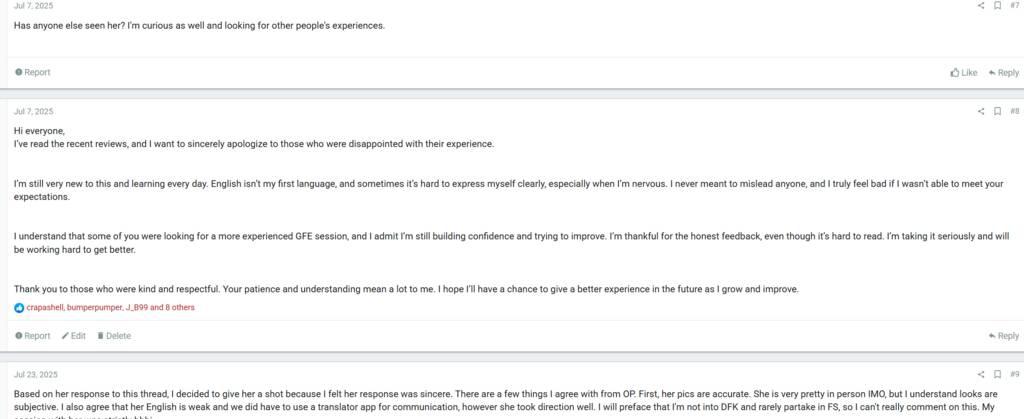Click the Jul 23, 2025 post date
1024x419 pixels.
tap(35, 375)
